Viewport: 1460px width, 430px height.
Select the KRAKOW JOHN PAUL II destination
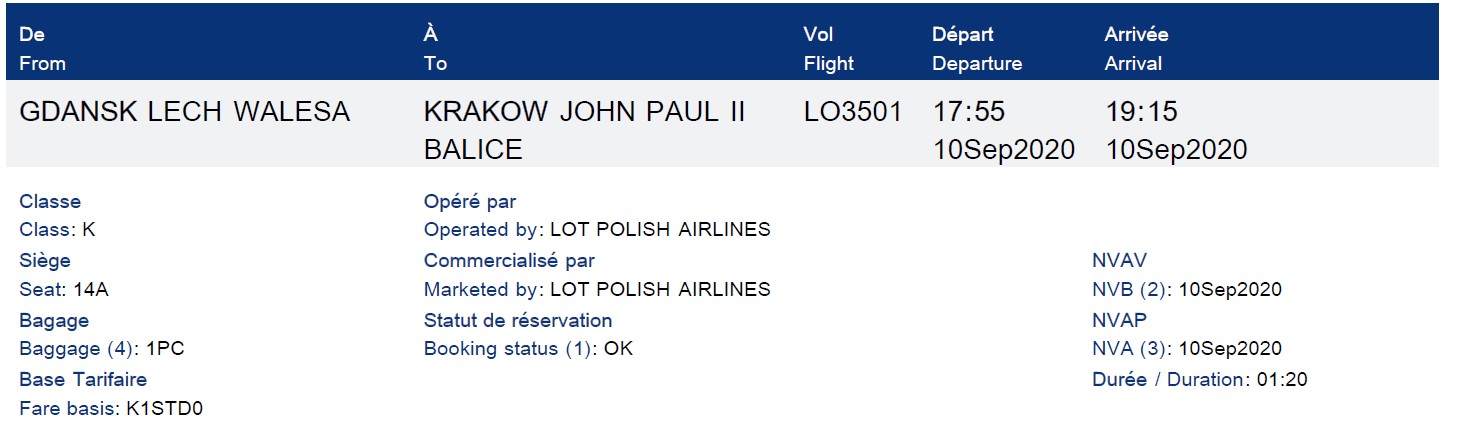(x=585, y=131)
